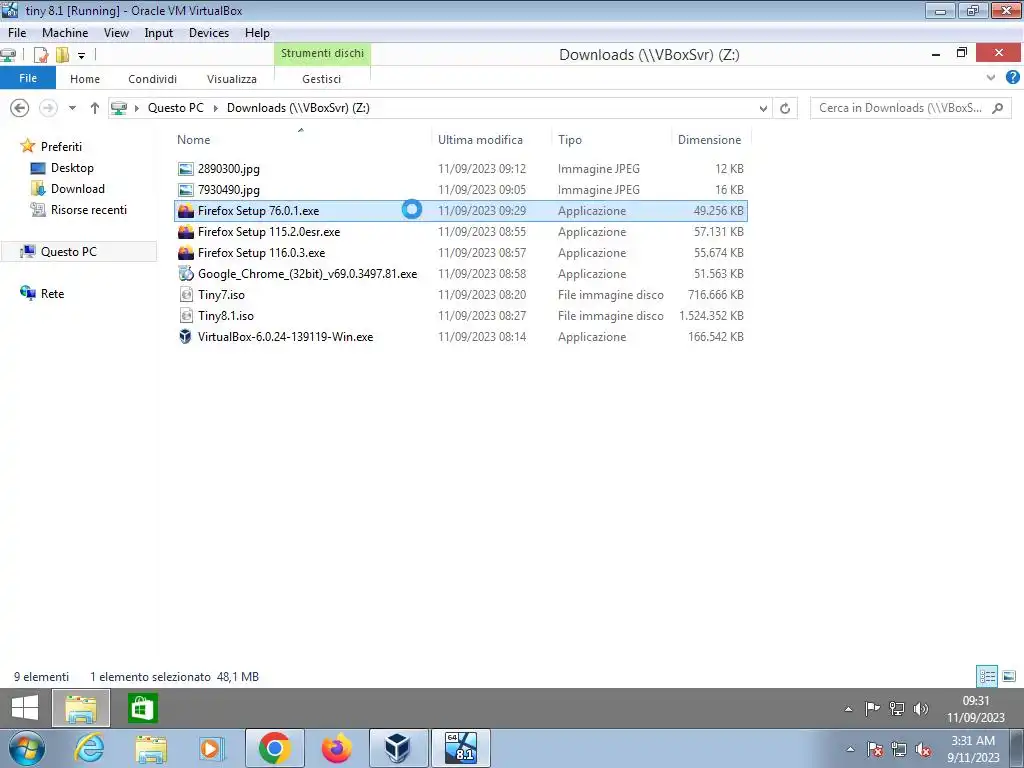Viewport: 1024px width, 768px height.
Task: Open guest Windows 8.1 Start button
Action: (x=25, y=708)
